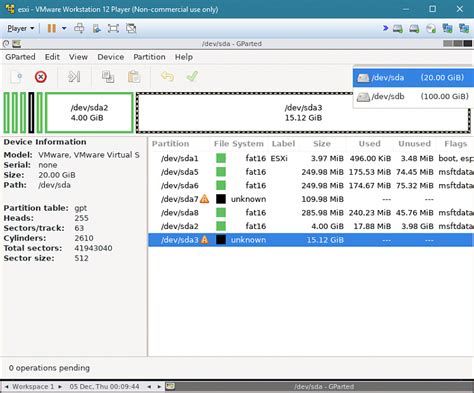Select the /dev/sda2 row in partition table
This screenshot has width=474, height=393.
point(311,226)
